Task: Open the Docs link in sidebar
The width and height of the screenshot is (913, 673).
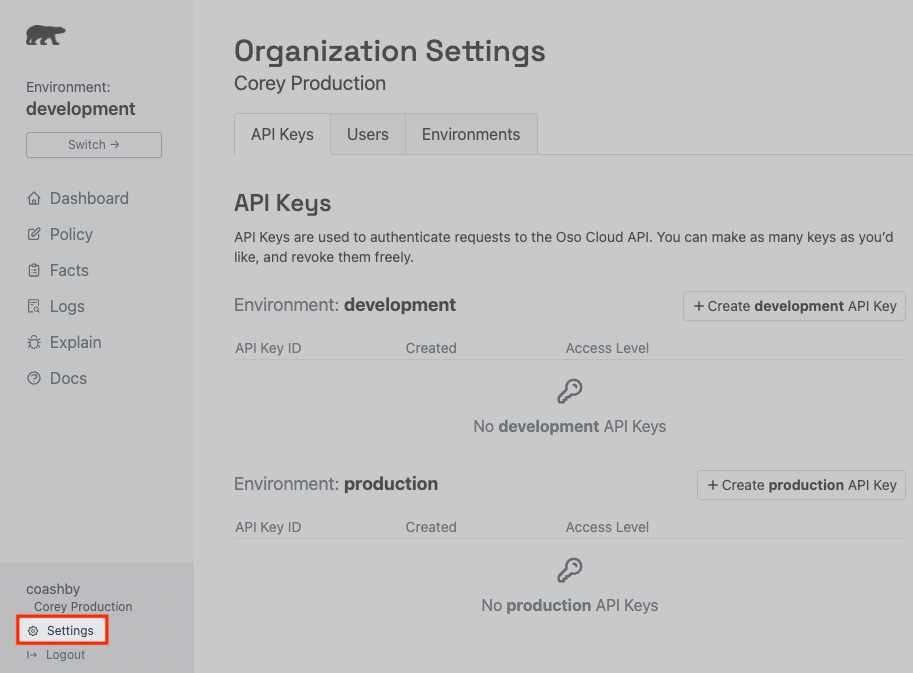Action: 68,378
